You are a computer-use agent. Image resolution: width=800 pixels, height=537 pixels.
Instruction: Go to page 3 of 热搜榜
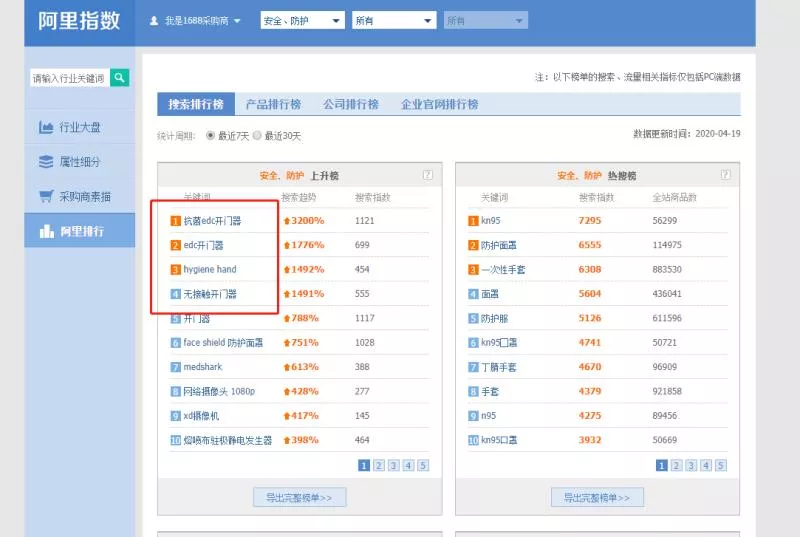pyautogui.click(x=691, y=465)
